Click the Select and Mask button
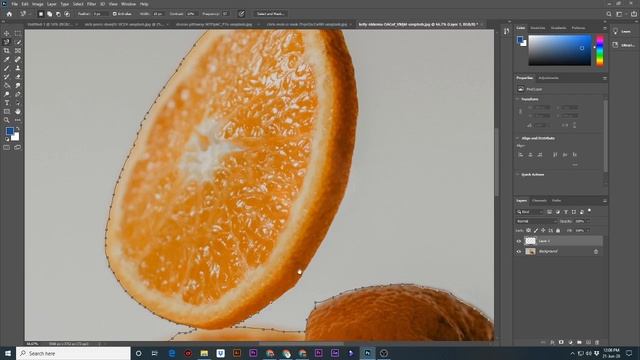The width and height of the screenshot is (640, 360). (270, 14)
